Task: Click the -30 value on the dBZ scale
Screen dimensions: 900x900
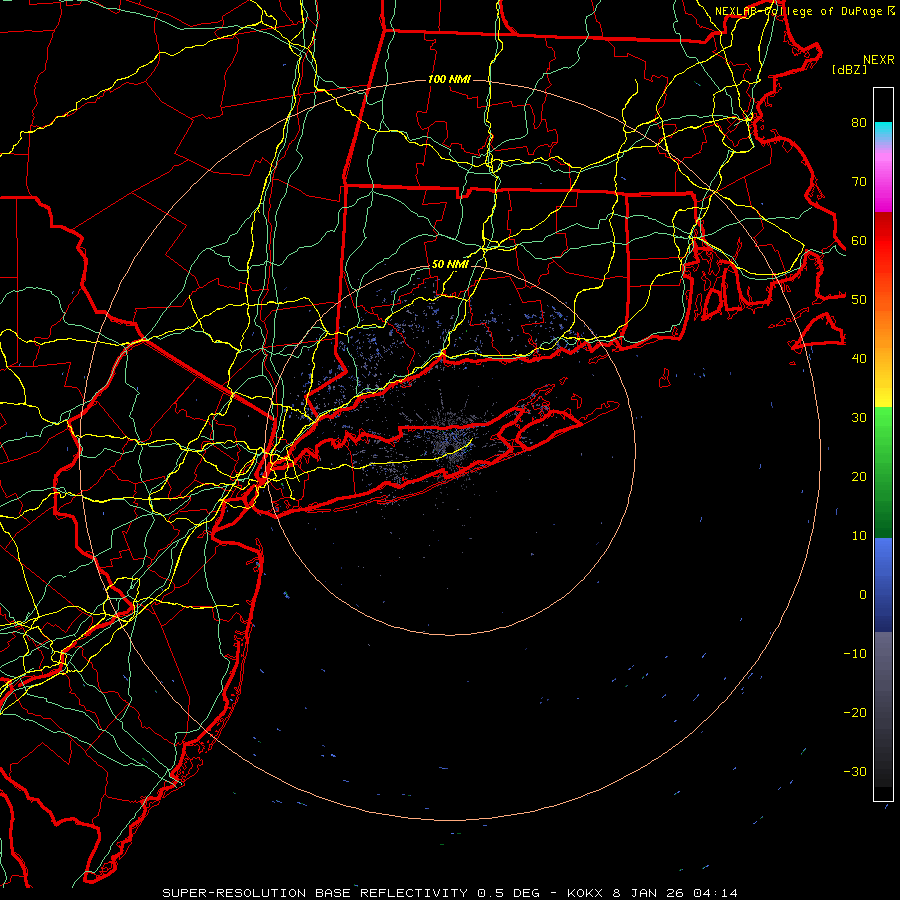Action: 855,771
